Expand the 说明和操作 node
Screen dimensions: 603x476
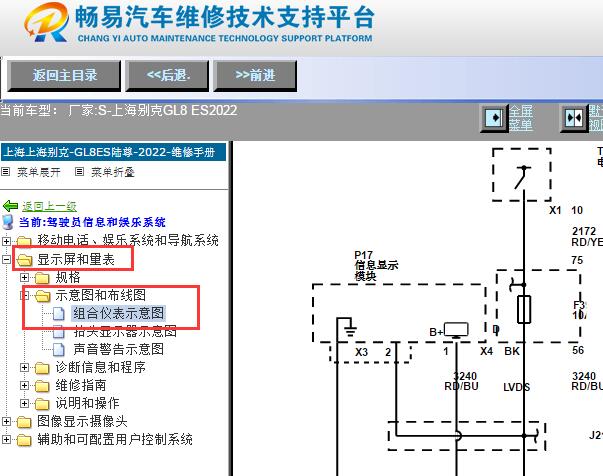pyautogui.click(x=24, y=403)
